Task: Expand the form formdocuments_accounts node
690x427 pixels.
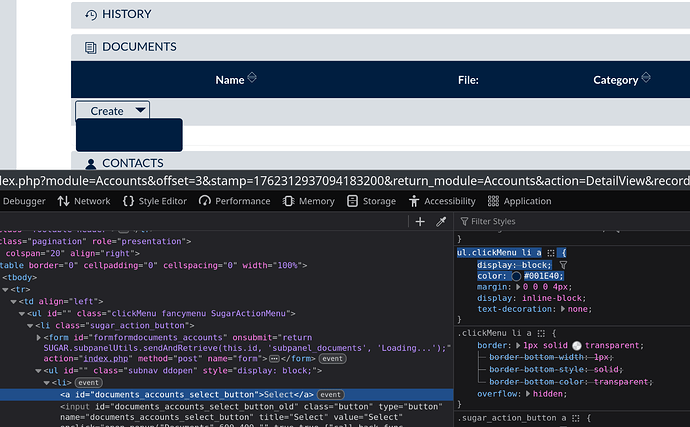Action: click(39, 338)
